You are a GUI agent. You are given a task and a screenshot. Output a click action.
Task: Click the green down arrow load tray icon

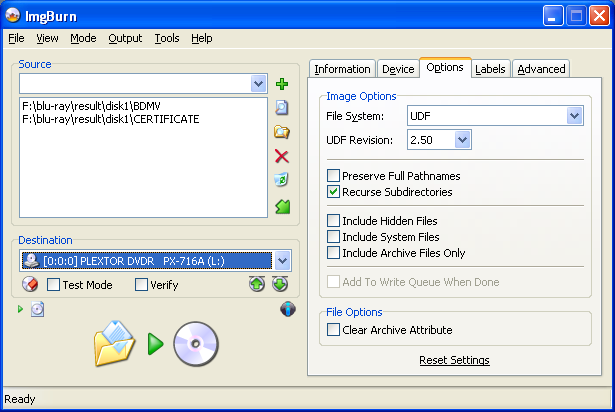coord(280,284)
